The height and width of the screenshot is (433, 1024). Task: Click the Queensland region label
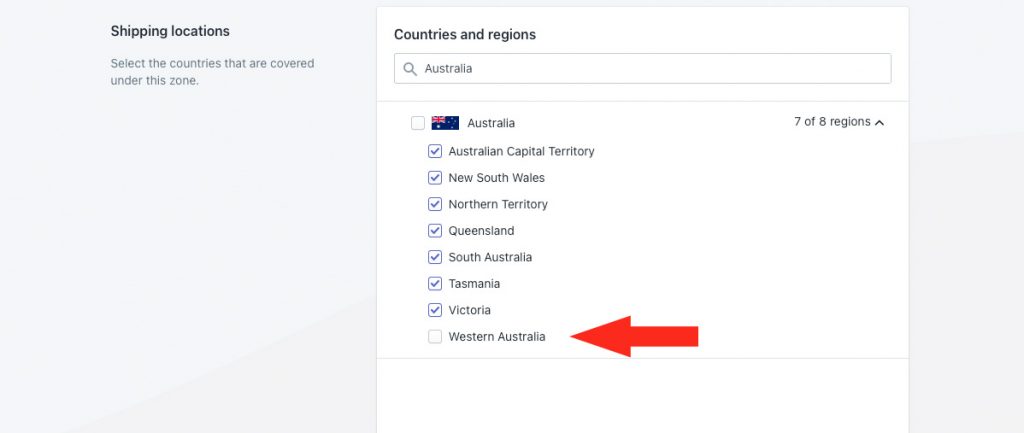coord(481,231)
